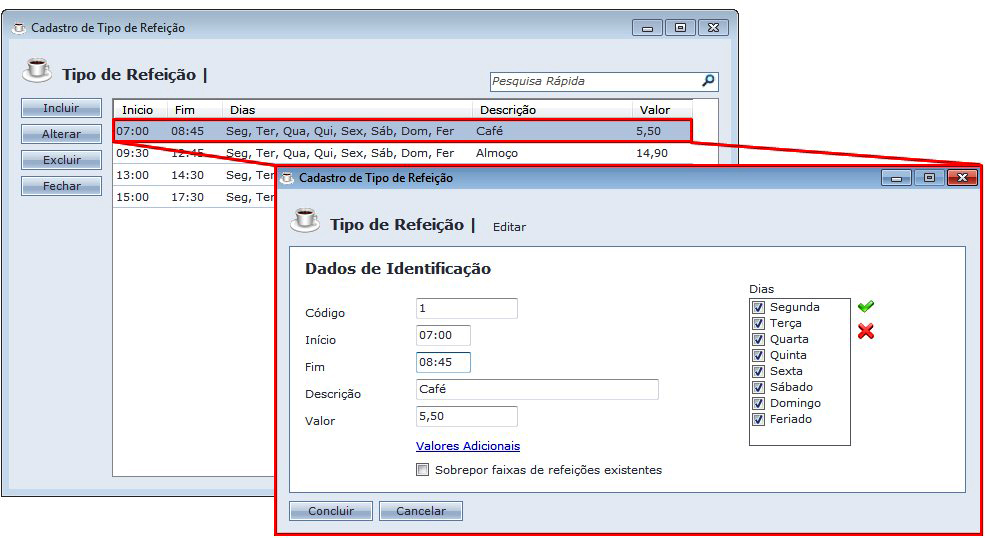Maximize the edit dialog window
The height and width of the screenshot is (538, 985).
(x=929, y=178)
